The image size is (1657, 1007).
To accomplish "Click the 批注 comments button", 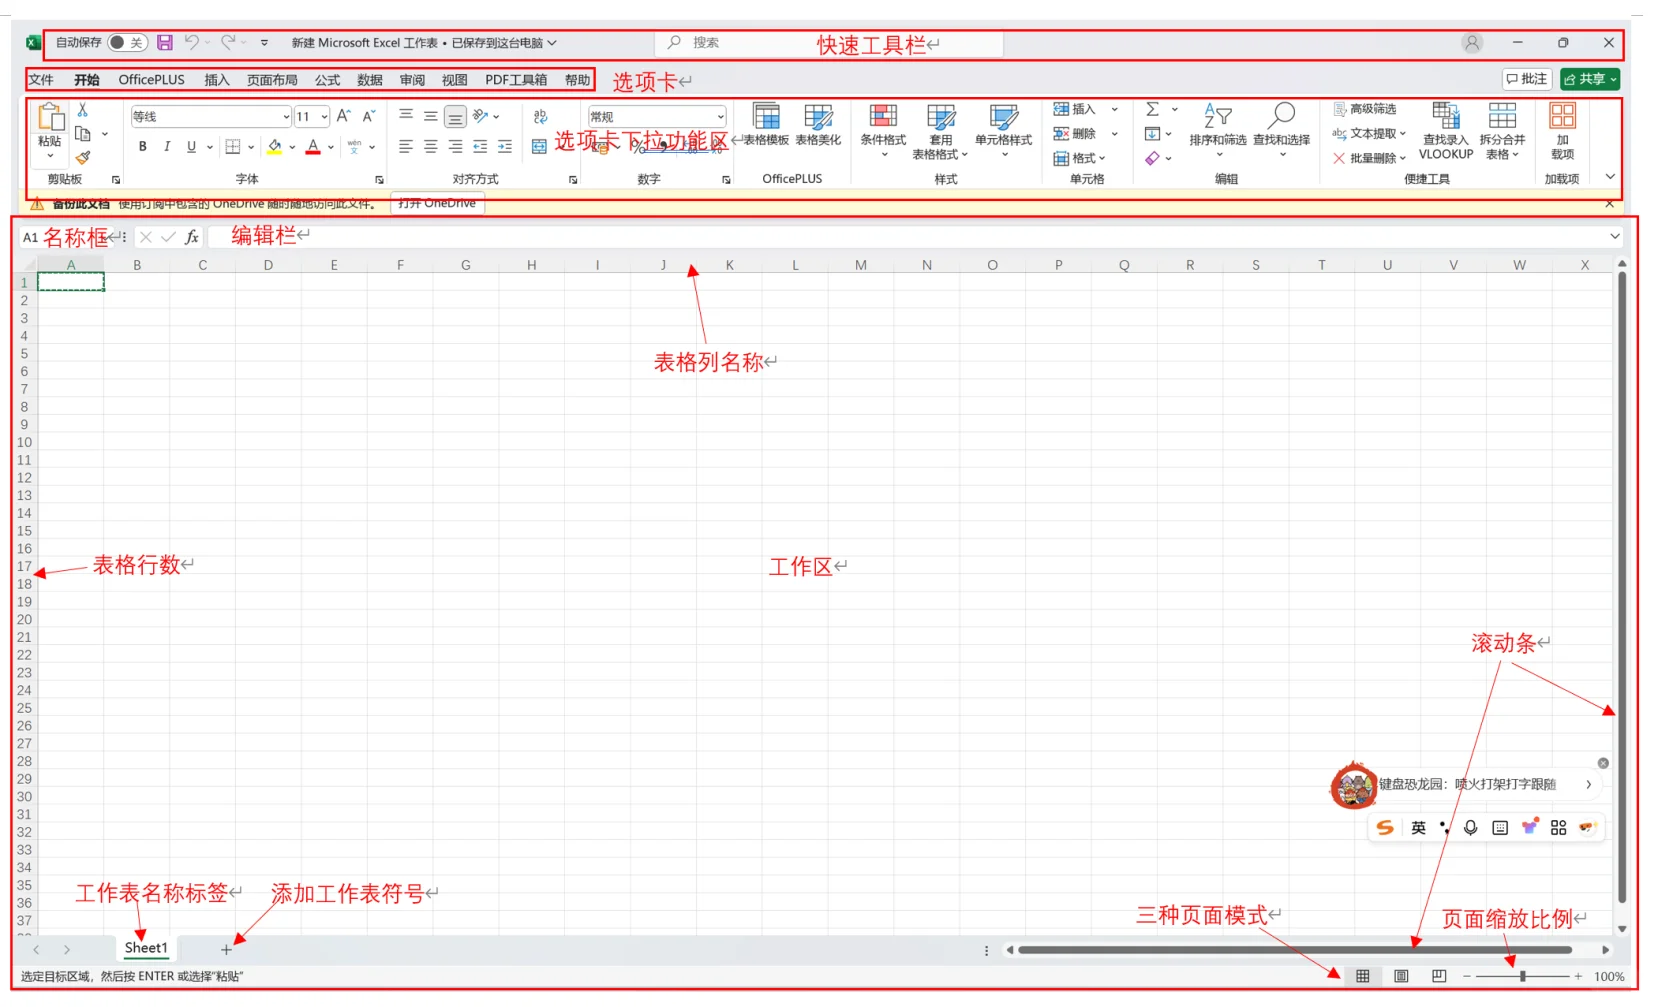I will click(x=1527, y=79).
